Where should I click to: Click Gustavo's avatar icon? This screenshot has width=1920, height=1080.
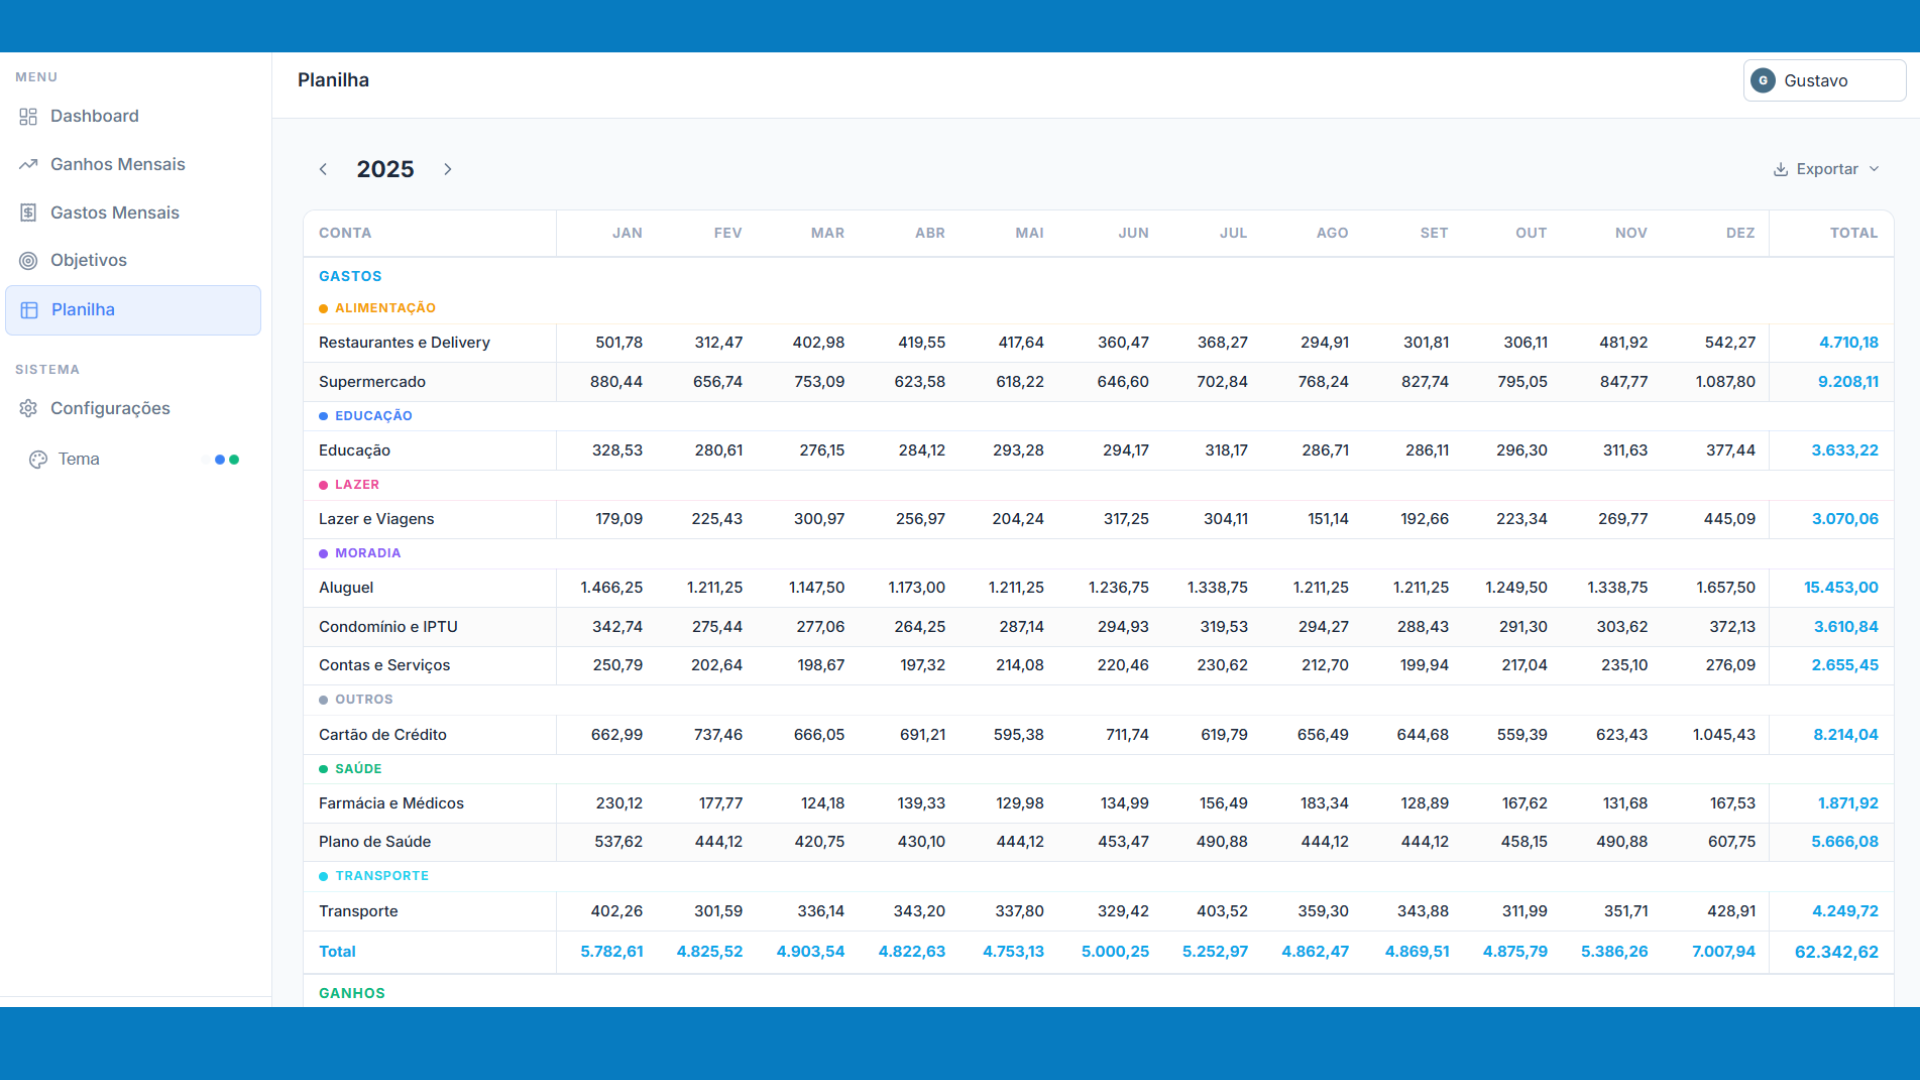tap(1763, 81)
